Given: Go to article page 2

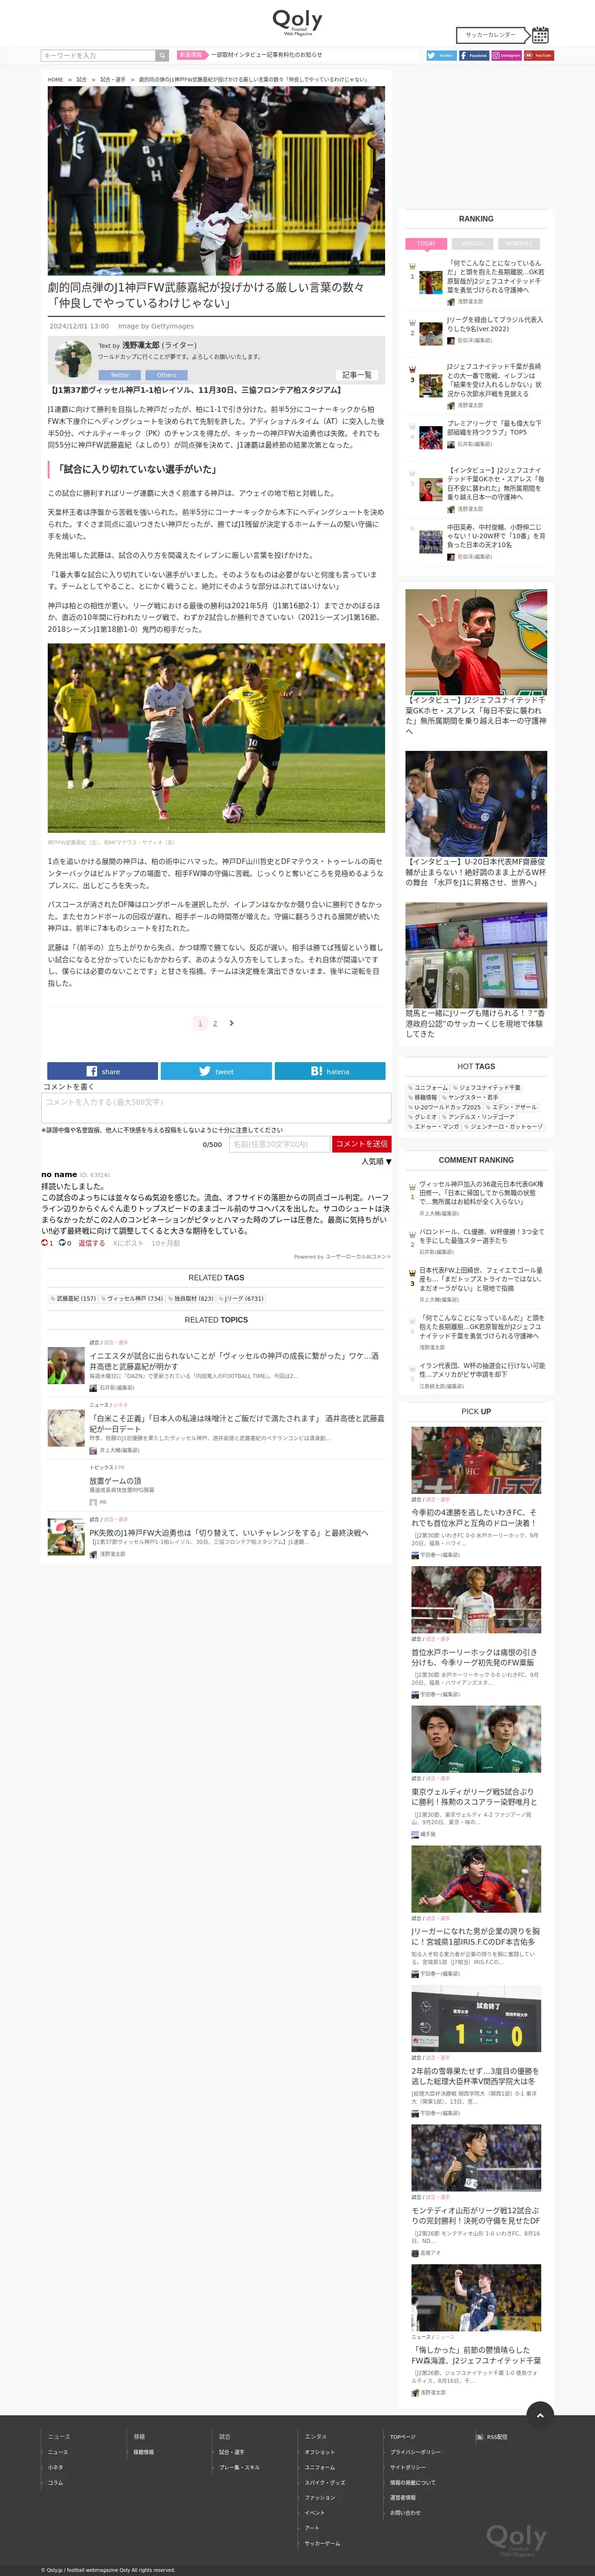Looking at the screenshot, I should click(215, 1023).
